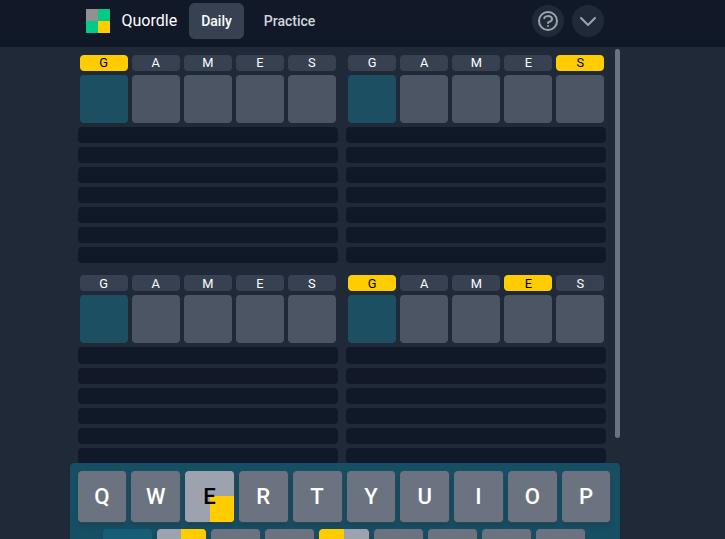Image resolution: width=725 pixels, height=539 pixels.
Task: Open the help question mark icon
Action: (x=547, y=21)
